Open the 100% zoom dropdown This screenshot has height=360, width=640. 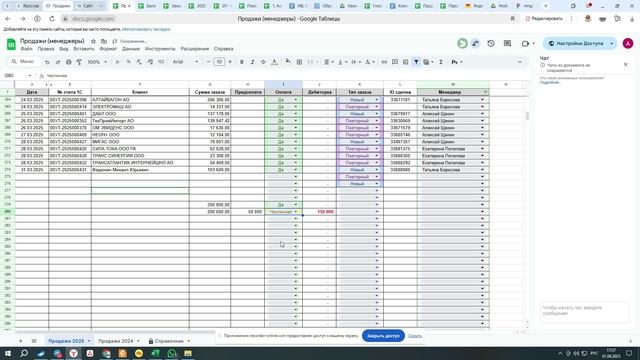click(97, 62)
